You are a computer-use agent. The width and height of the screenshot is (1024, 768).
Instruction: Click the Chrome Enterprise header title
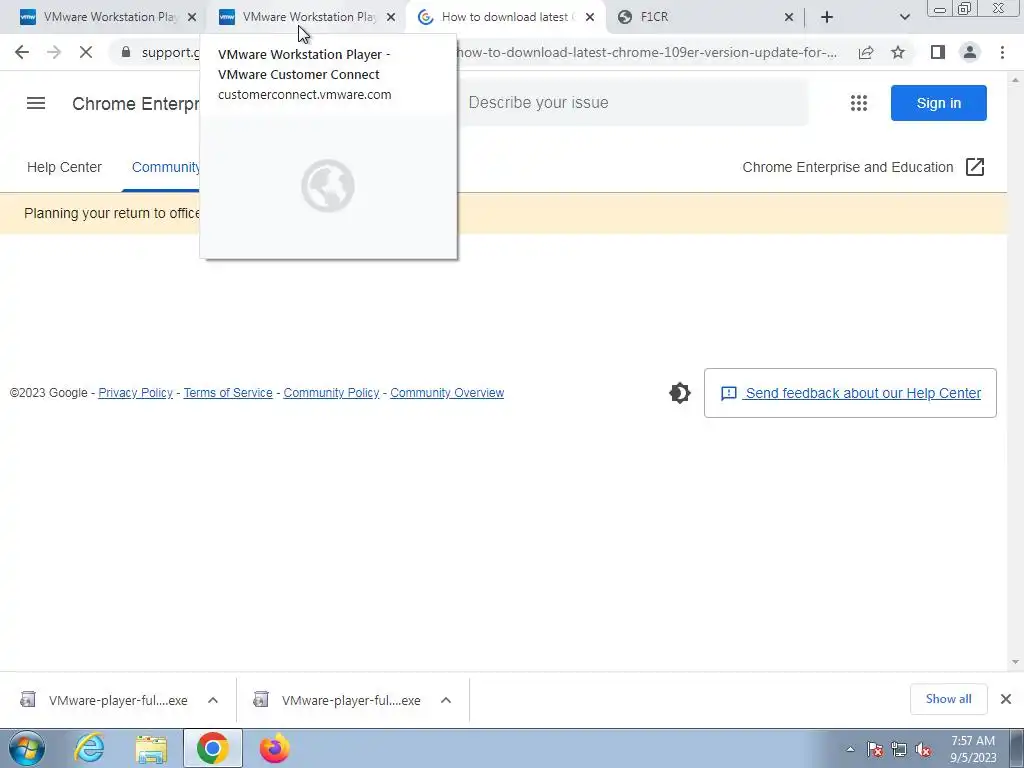[x=136, y=103]
